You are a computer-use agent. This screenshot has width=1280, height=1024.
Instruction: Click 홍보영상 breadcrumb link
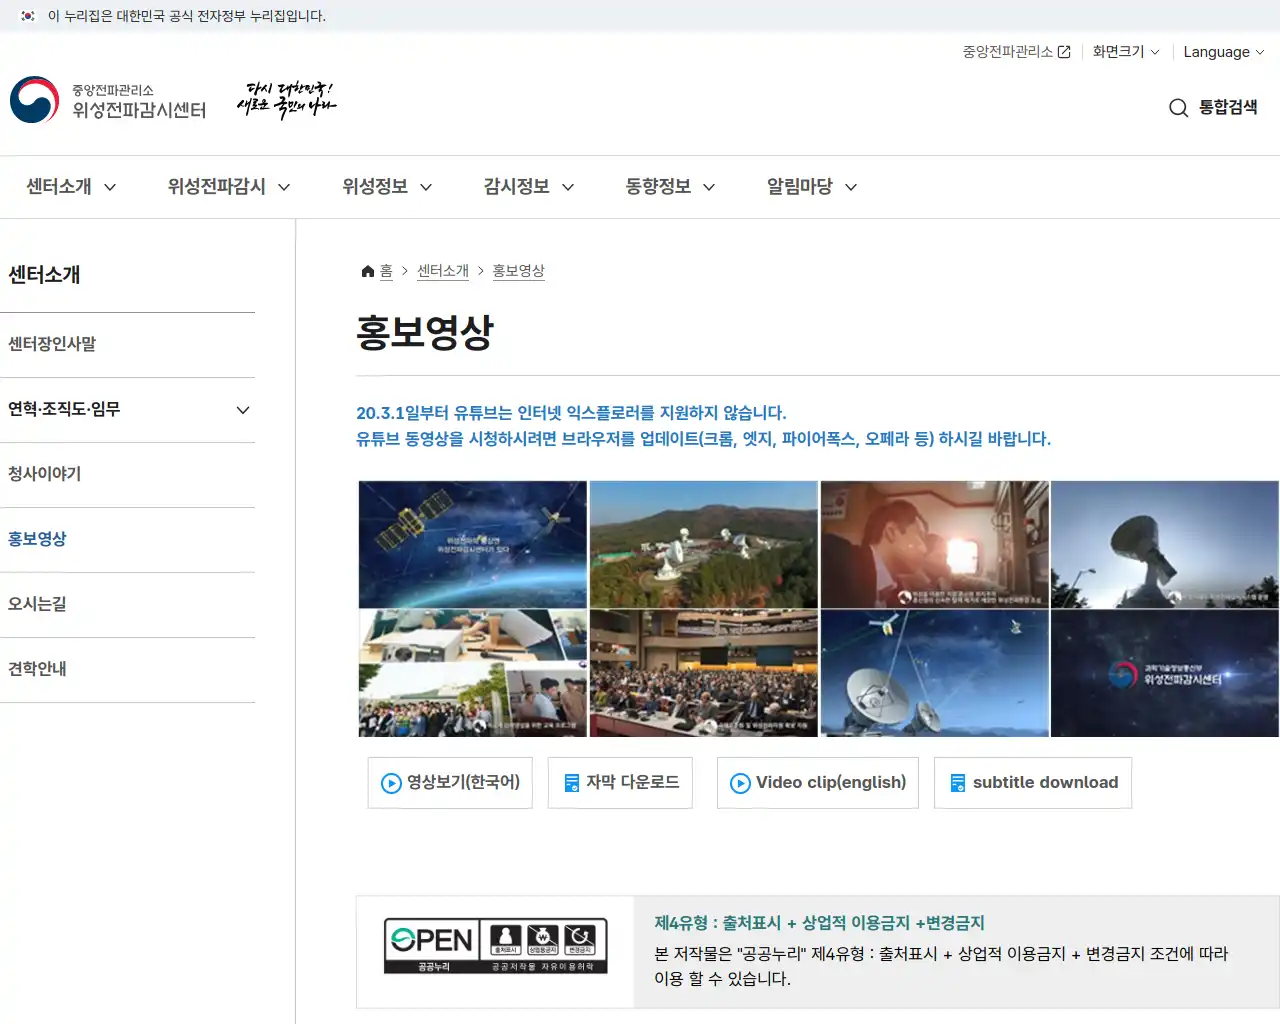pos(519,271)
